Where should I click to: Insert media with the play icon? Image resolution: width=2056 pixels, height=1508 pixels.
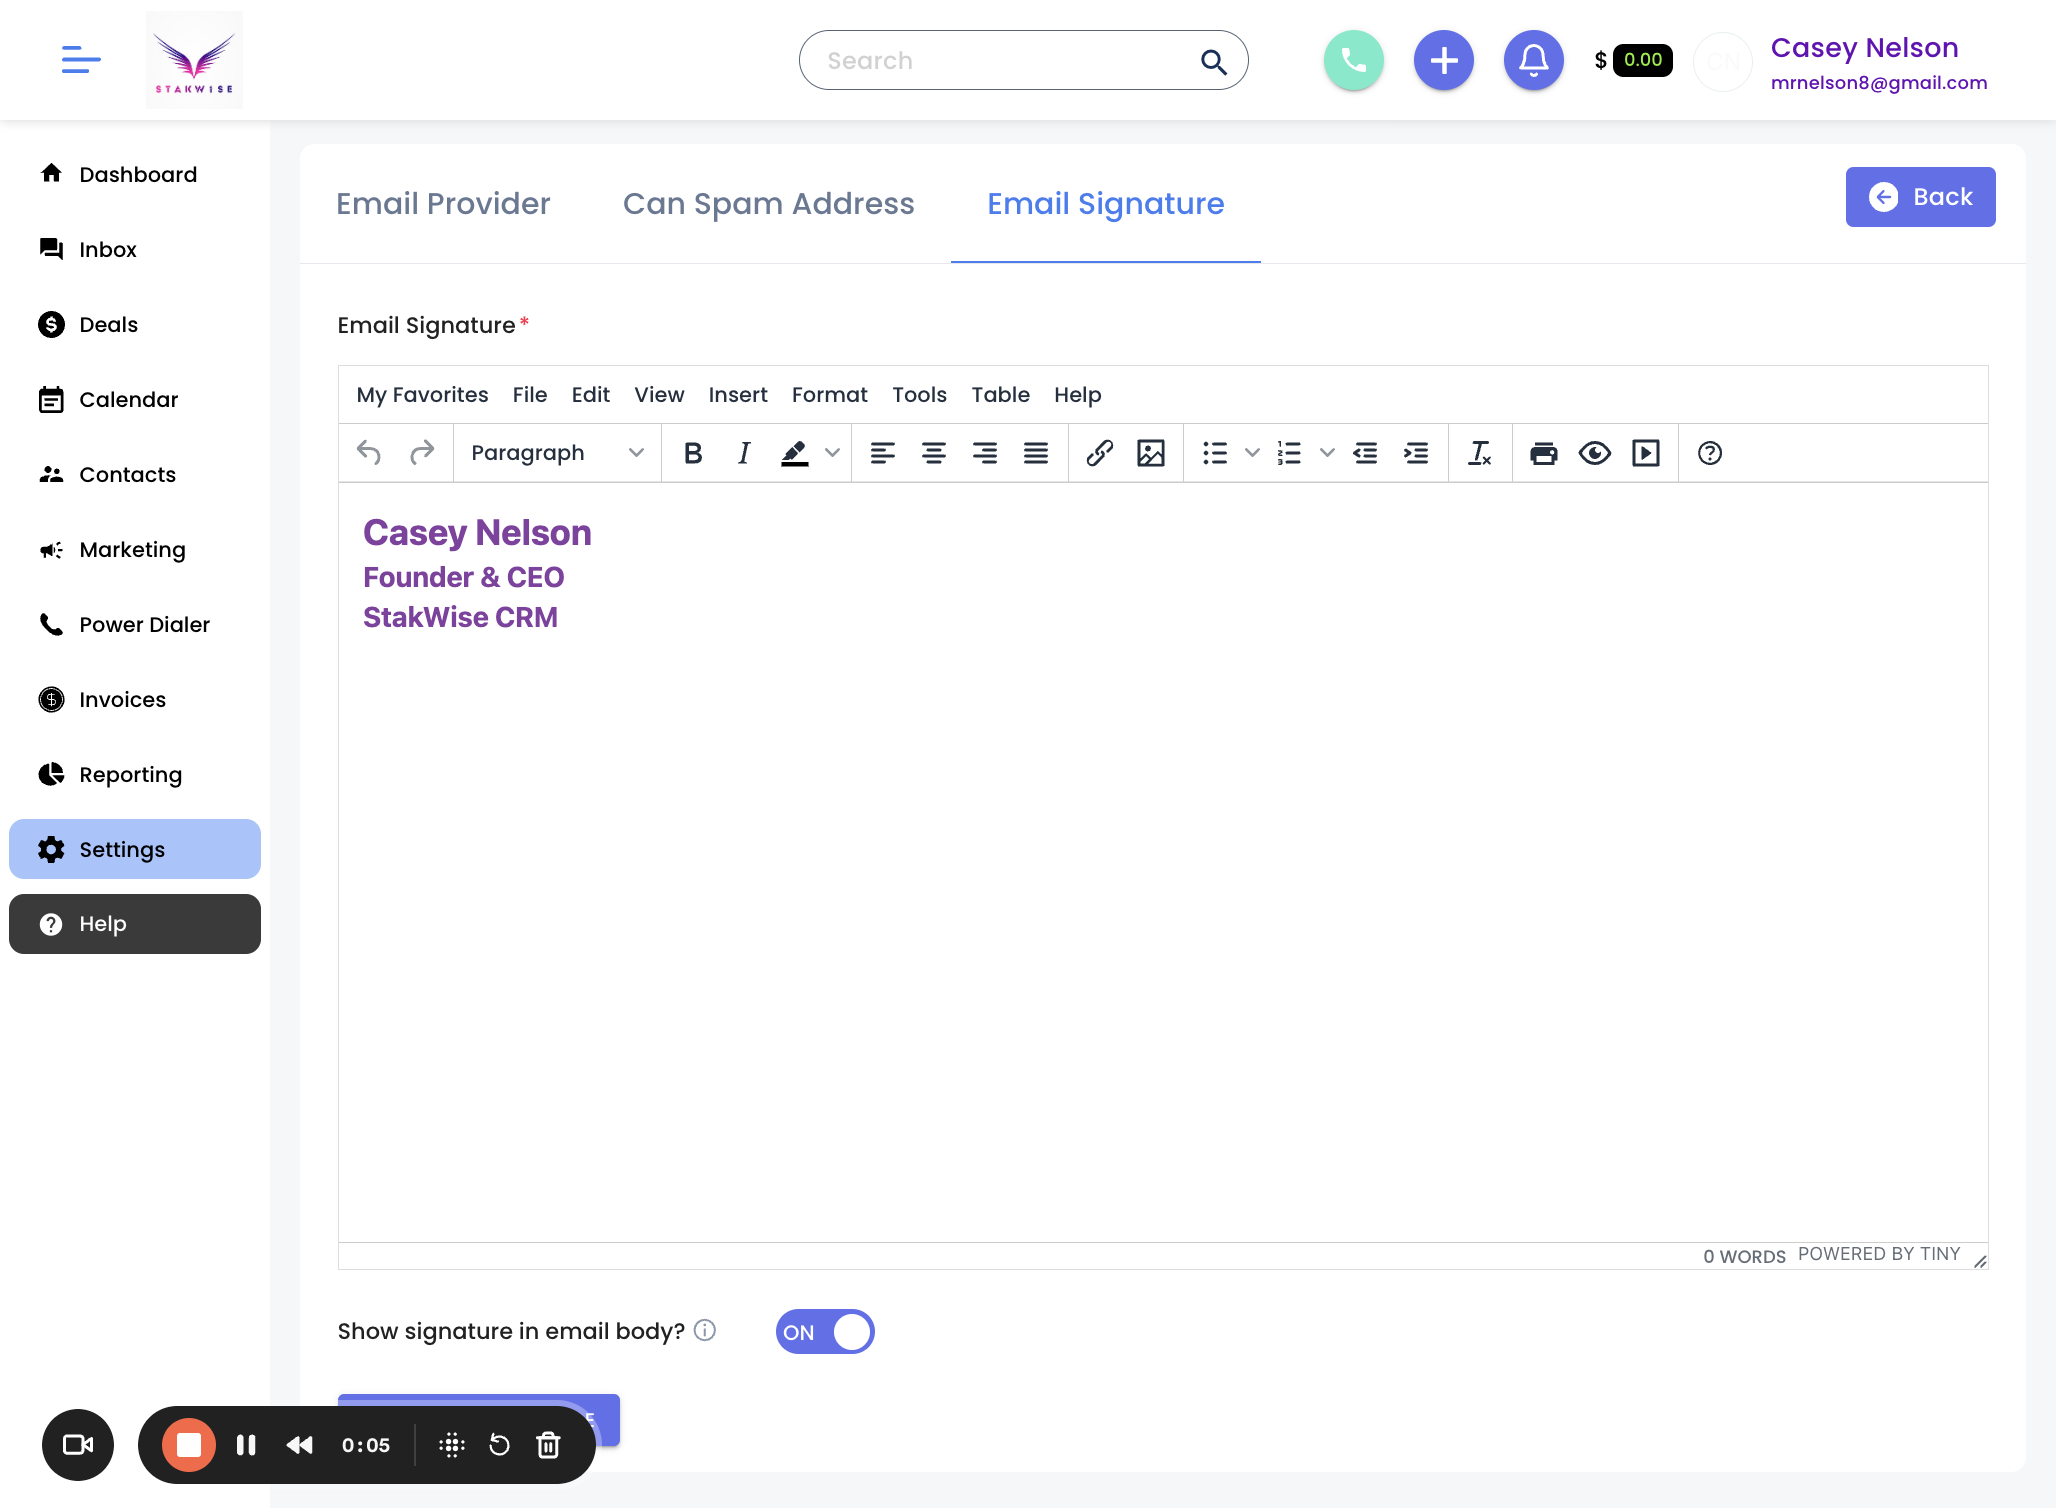click(1646, 453)
